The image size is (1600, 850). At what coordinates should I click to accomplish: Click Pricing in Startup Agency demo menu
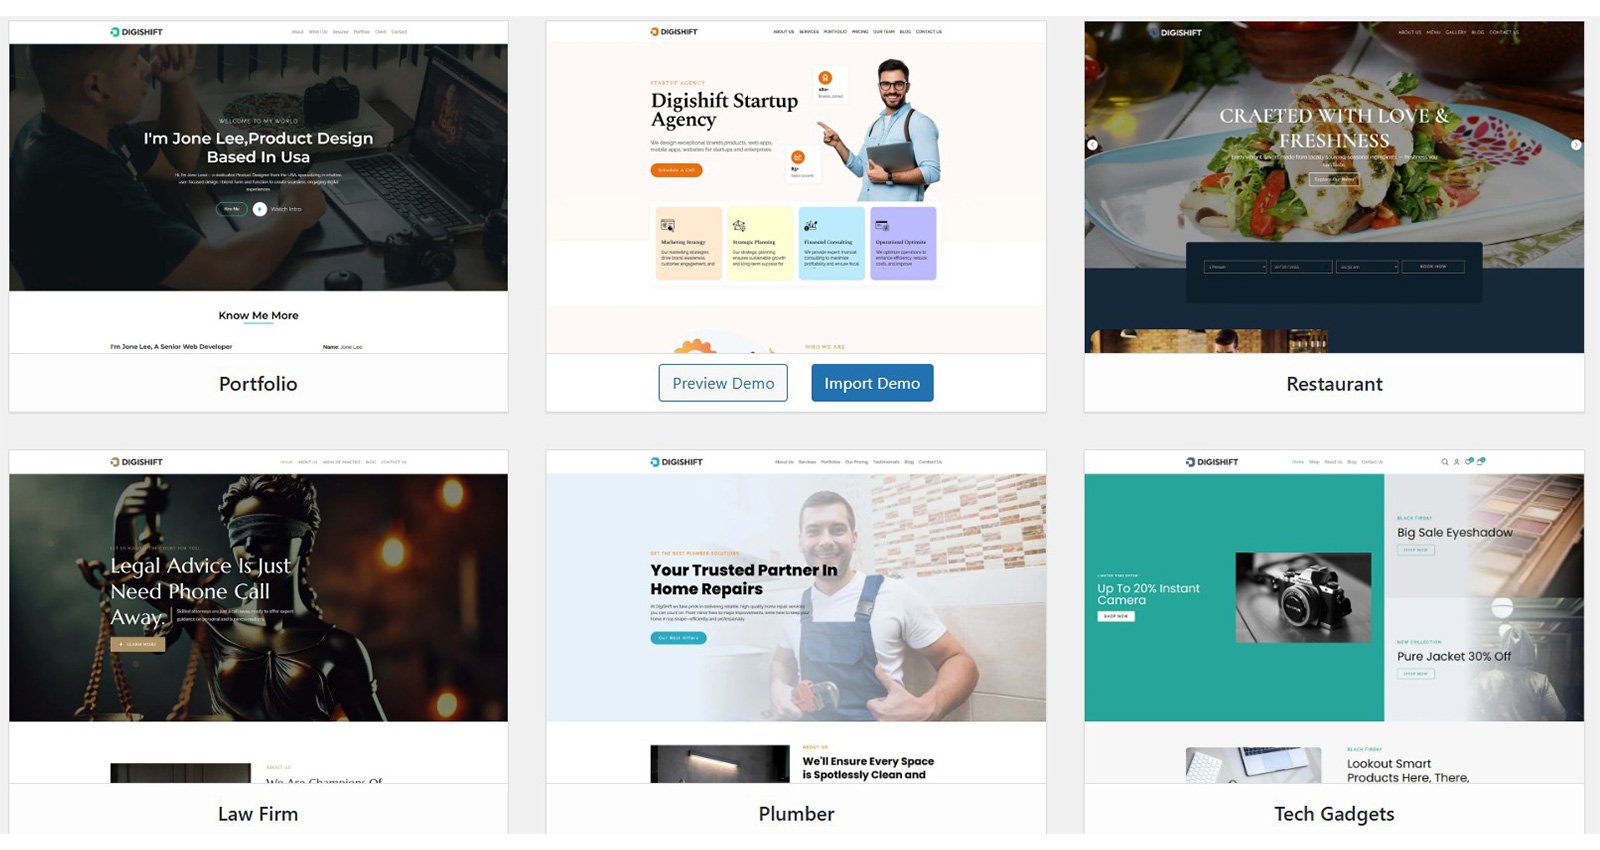(x=860, y=32)
